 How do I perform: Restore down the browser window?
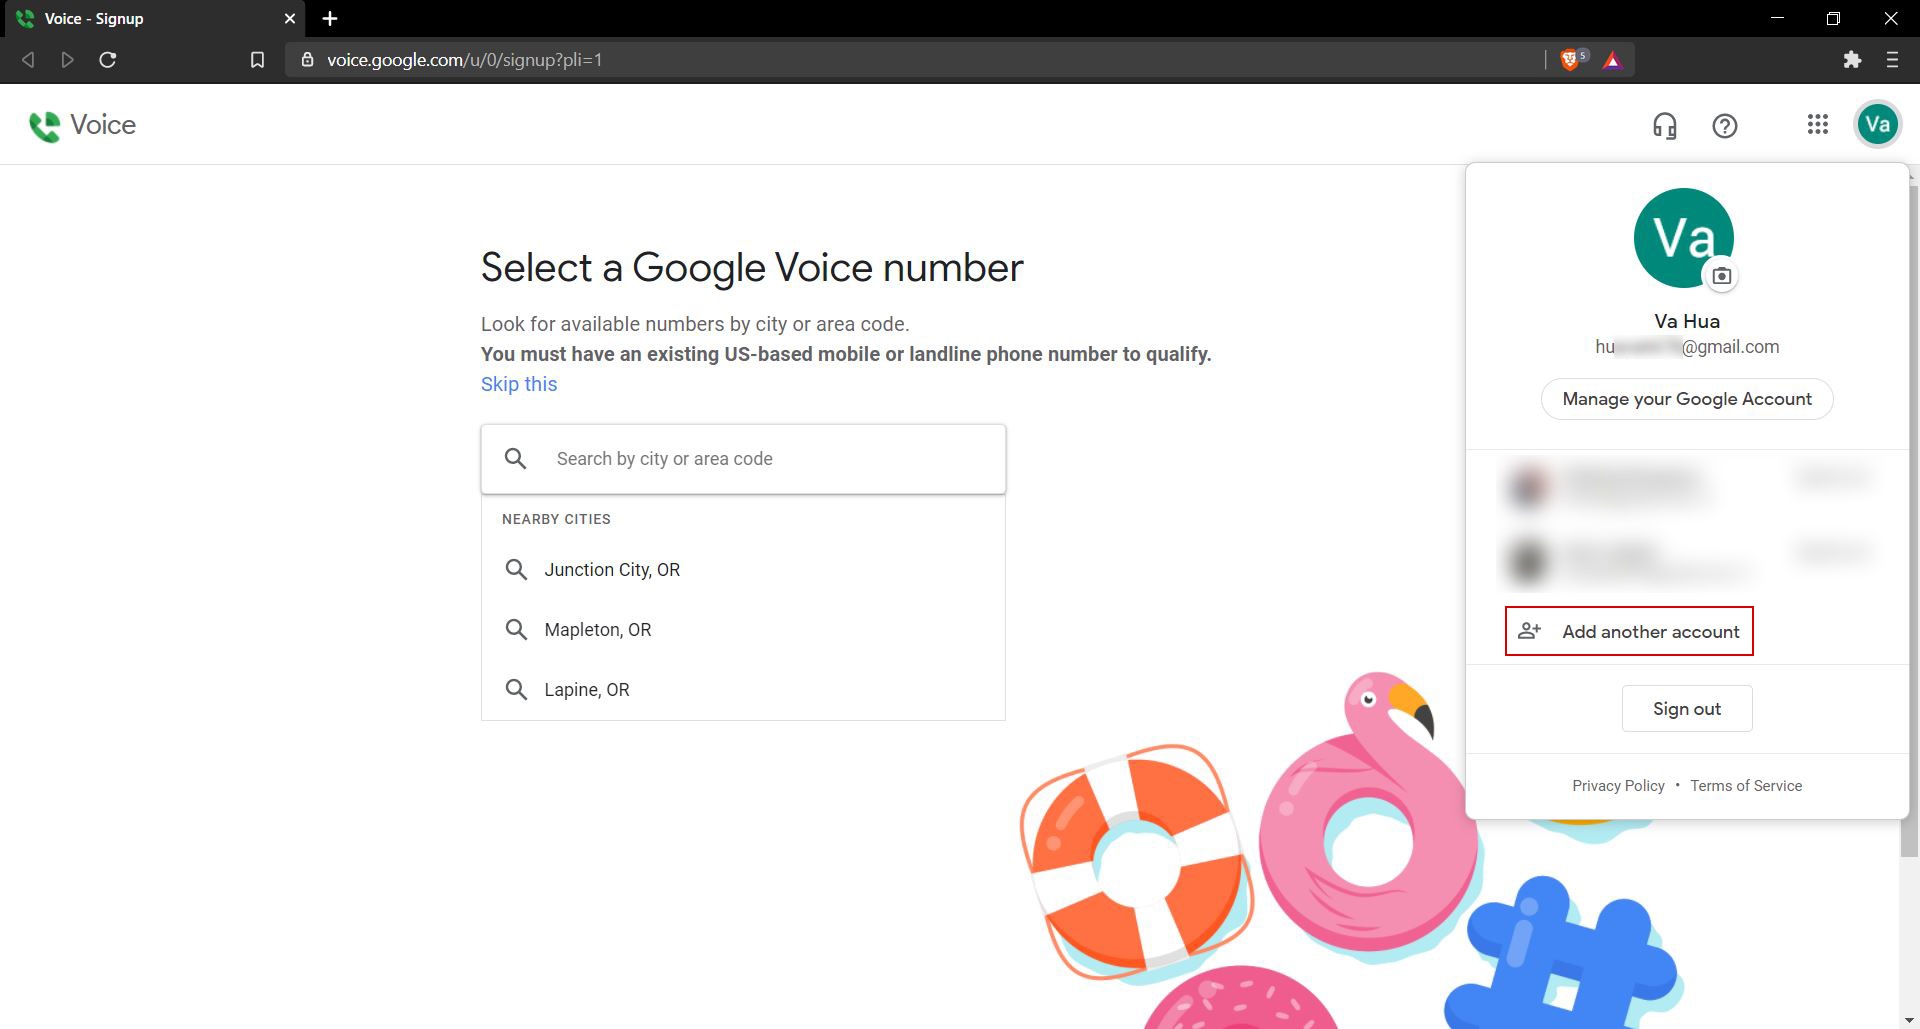click(1833, 19)
